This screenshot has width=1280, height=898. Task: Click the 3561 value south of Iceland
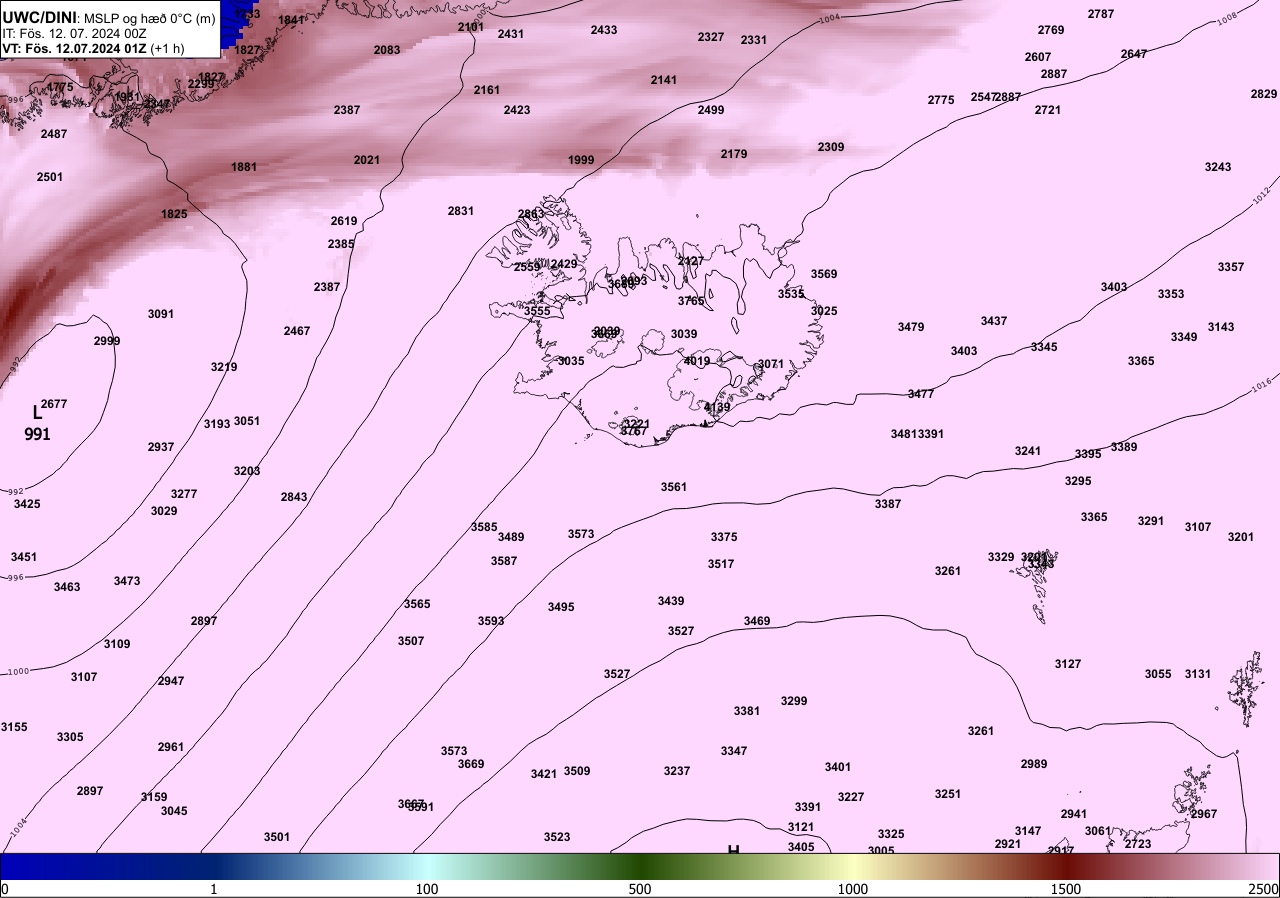tap(674, 487)
